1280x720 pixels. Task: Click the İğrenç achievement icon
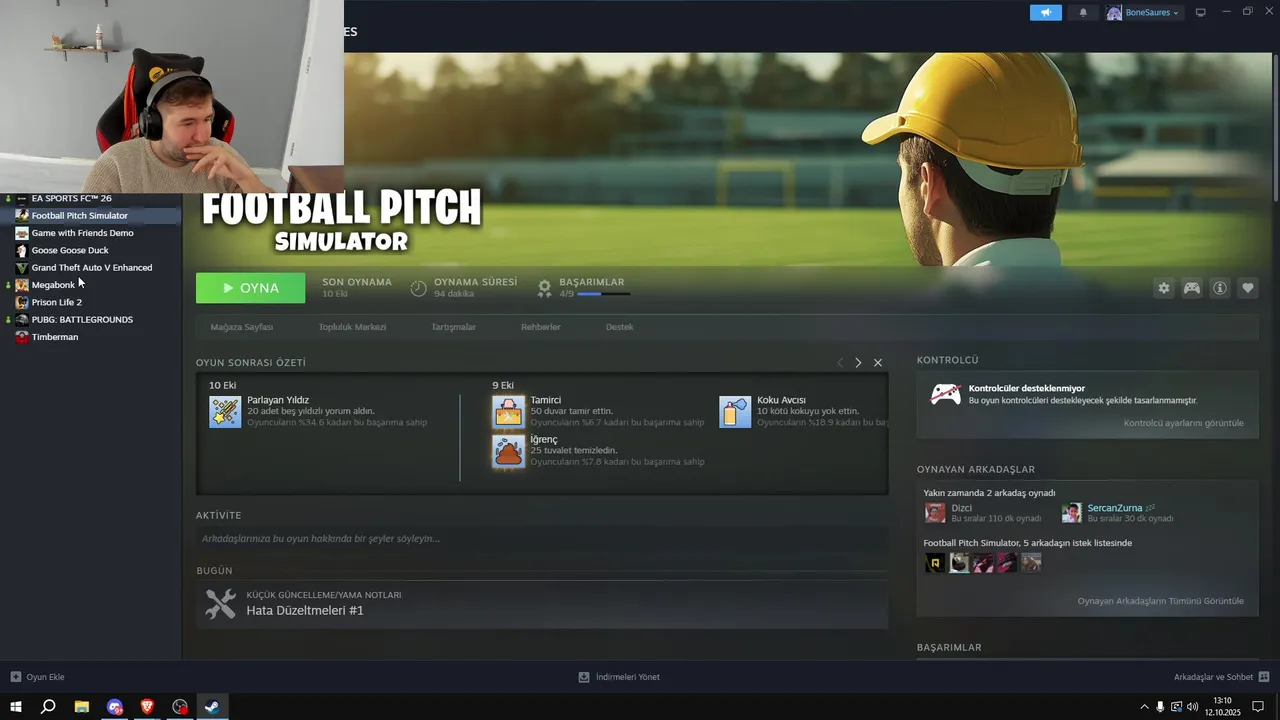pyautogui.click(x=508, y=451)
